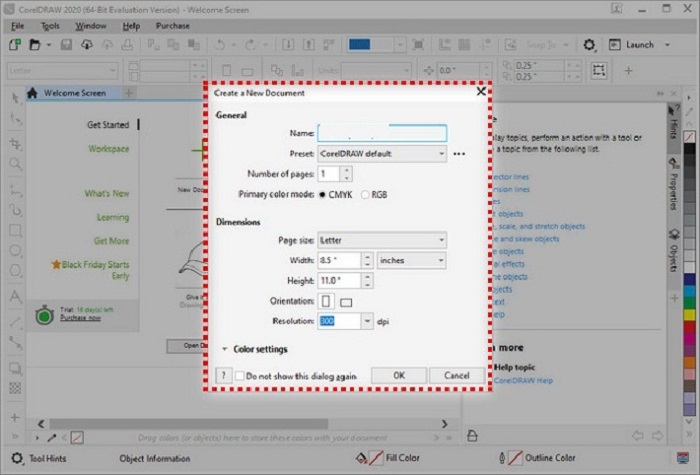This screenshot has height=475, width=700.
Task: Click the dialog help question mark
Action: [x=224, y=376]
